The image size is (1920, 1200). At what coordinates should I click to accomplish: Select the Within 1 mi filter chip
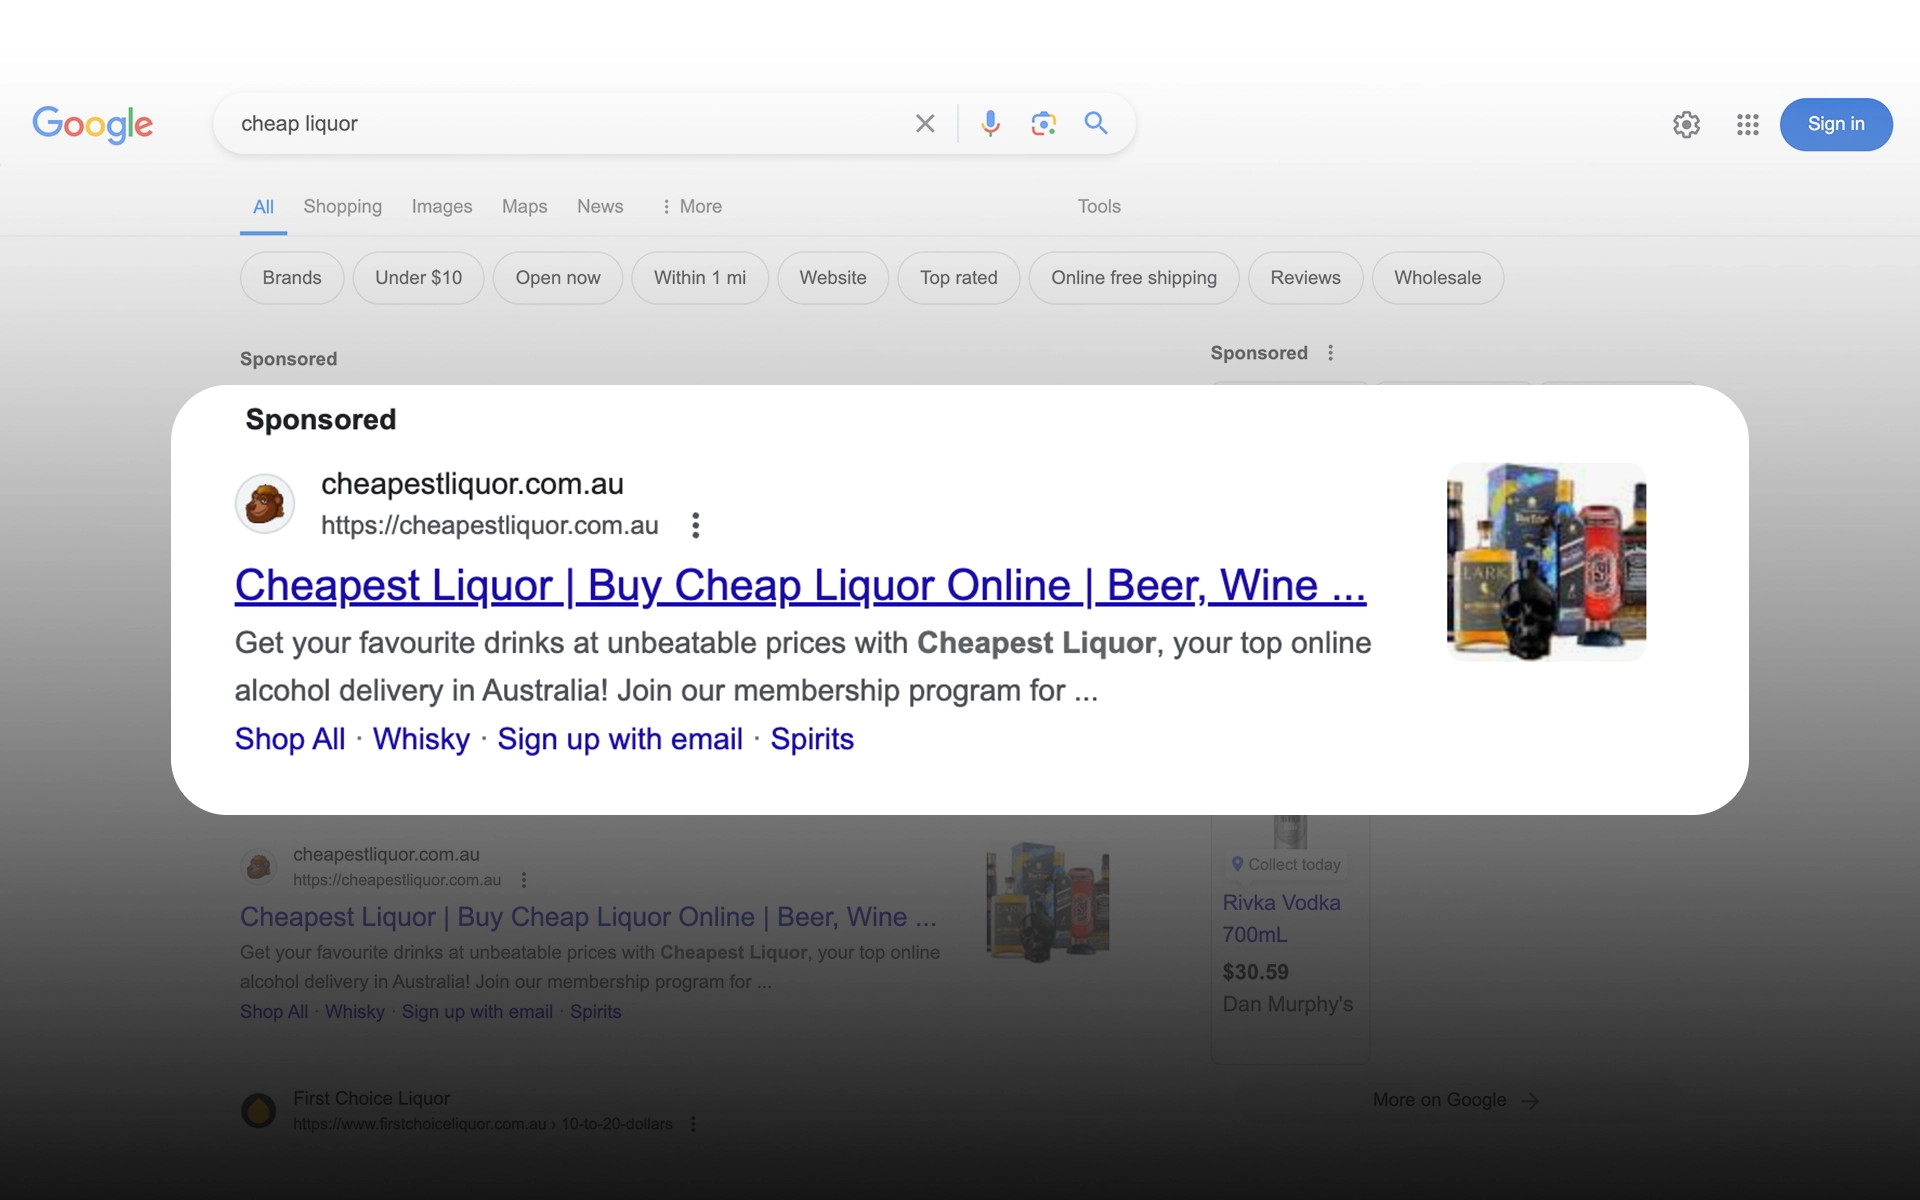click(700, 278)
